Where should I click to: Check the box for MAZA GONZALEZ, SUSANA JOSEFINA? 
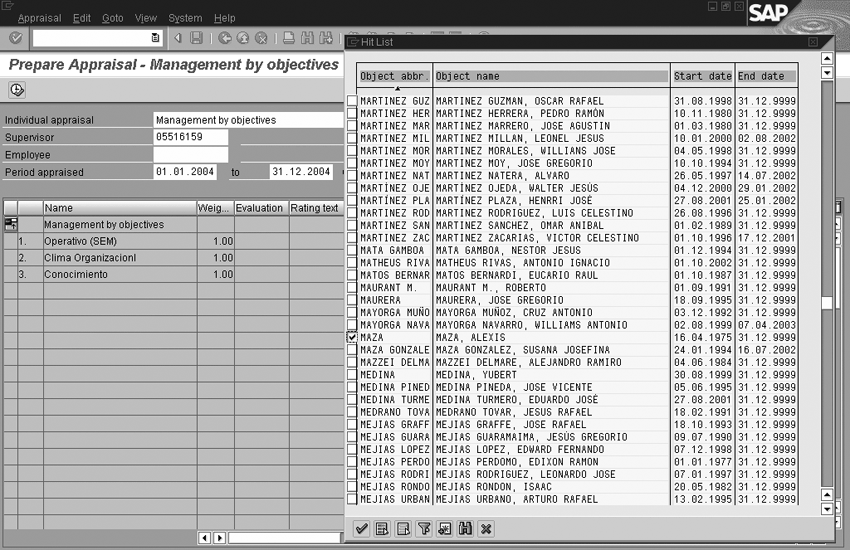(352, 350)
